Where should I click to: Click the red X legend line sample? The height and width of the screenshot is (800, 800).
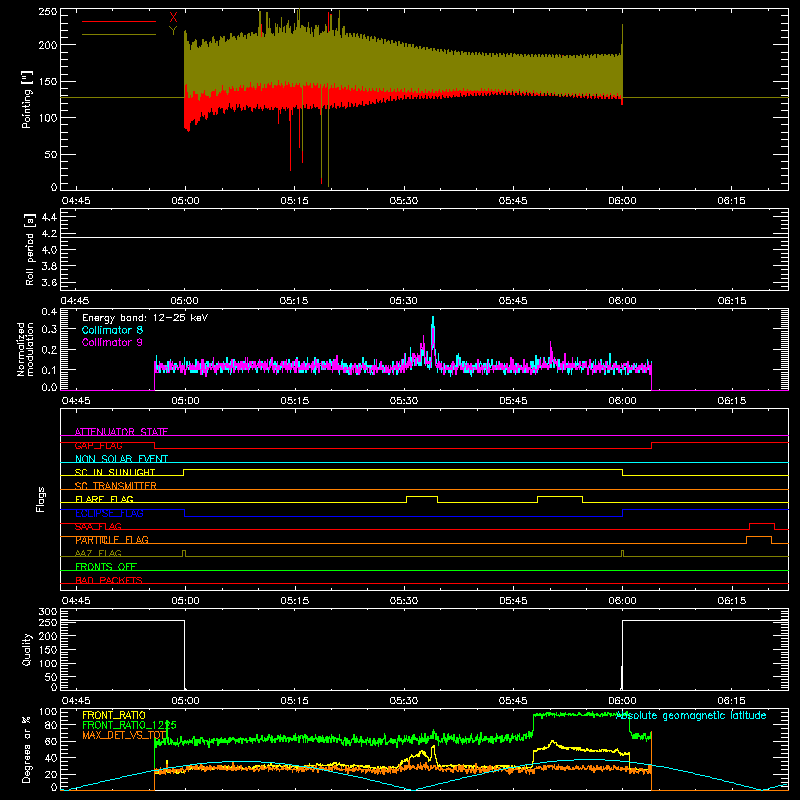pyautogui.click(x=119, y=21)
